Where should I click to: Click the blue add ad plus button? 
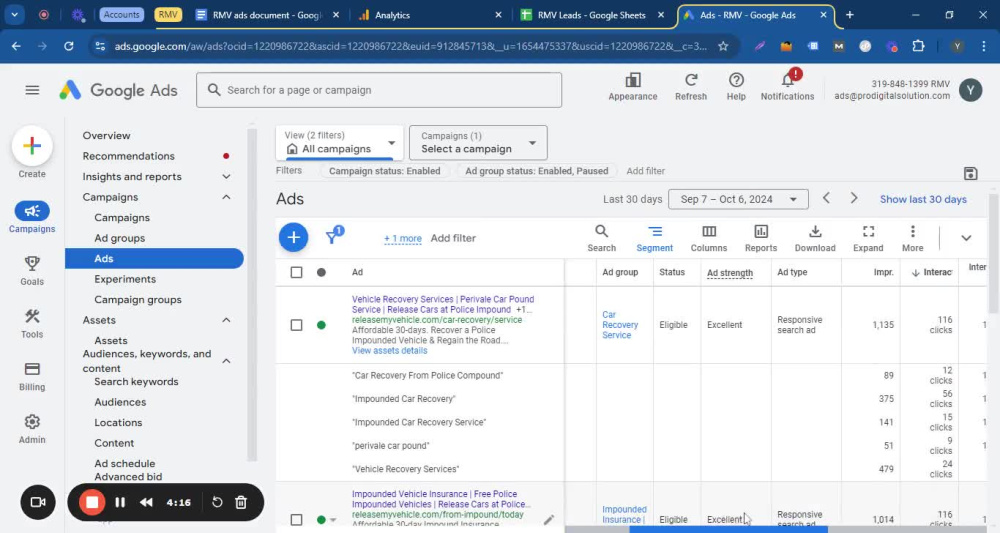point(293,238)
